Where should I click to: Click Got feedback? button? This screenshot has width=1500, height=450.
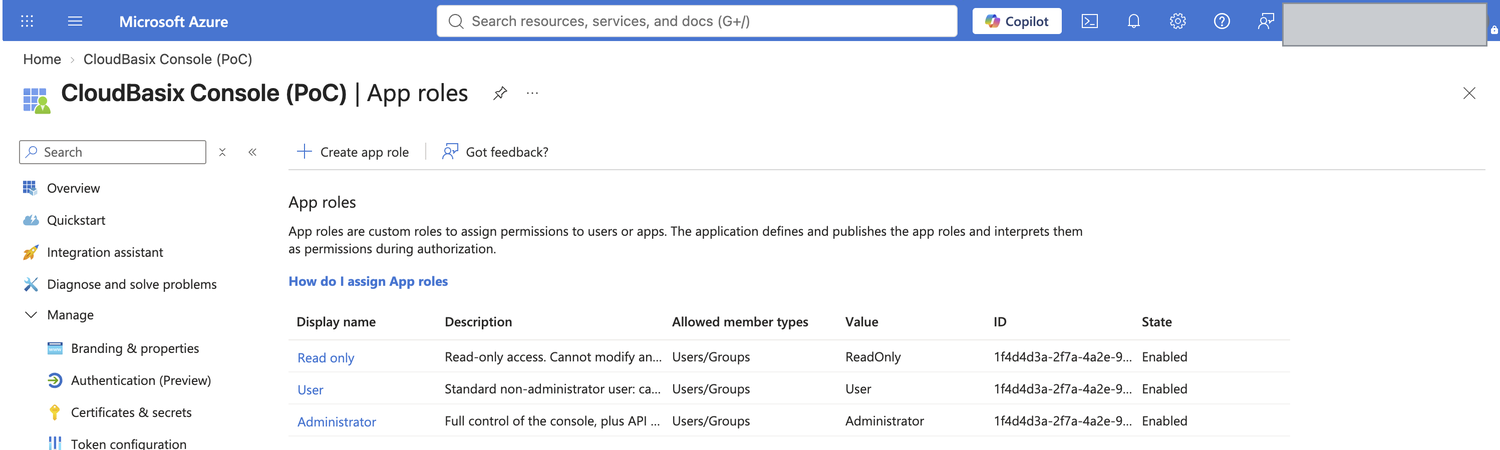pos(496,152)
